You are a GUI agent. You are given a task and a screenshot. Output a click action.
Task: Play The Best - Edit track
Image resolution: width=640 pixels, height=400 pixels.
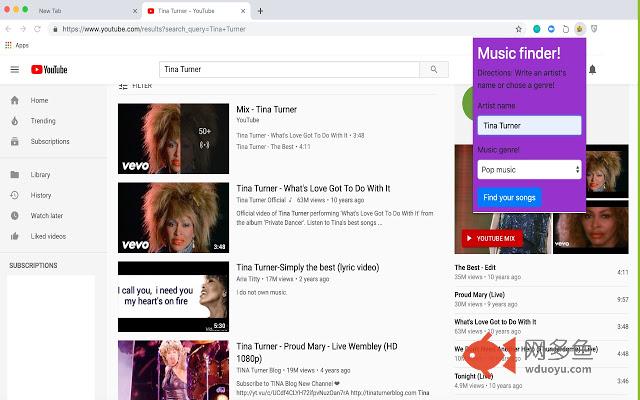coord(541,272)
